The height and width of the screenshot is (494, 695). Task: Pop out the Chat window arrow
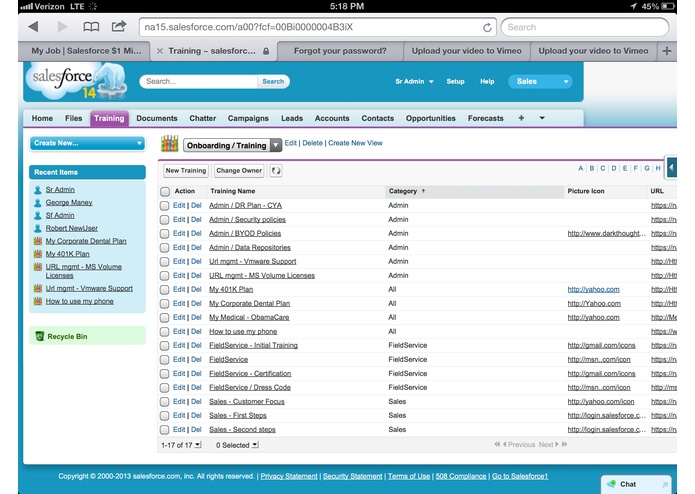(x=664, y=485)
